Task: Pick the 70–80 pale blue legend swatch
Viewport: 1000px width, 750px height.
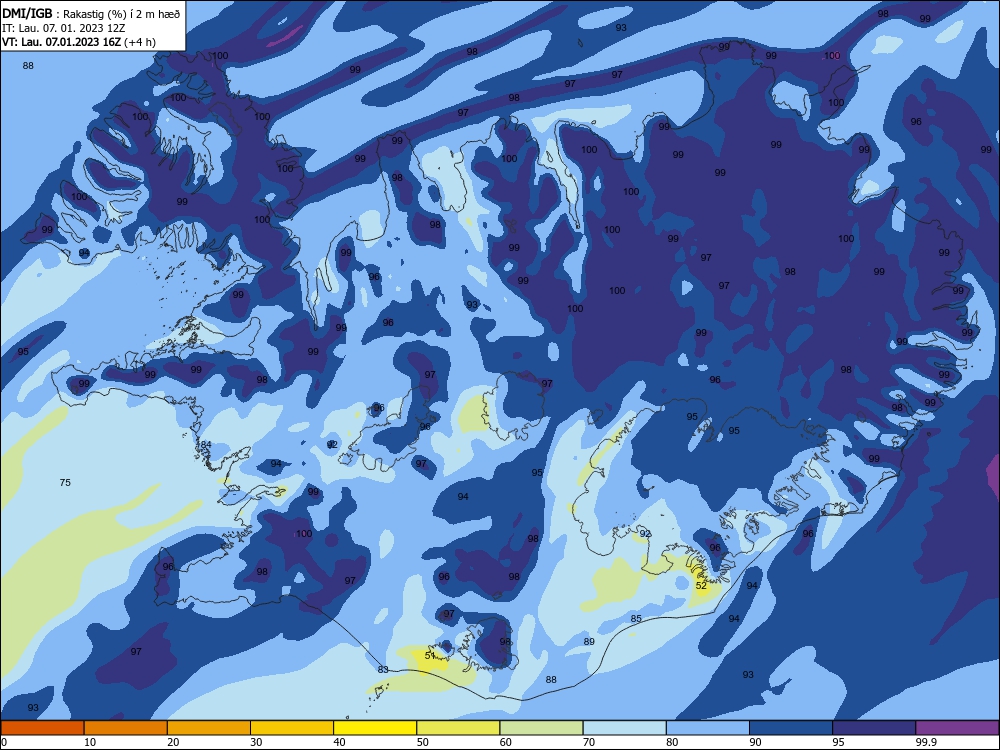Action: click(624, 728)
